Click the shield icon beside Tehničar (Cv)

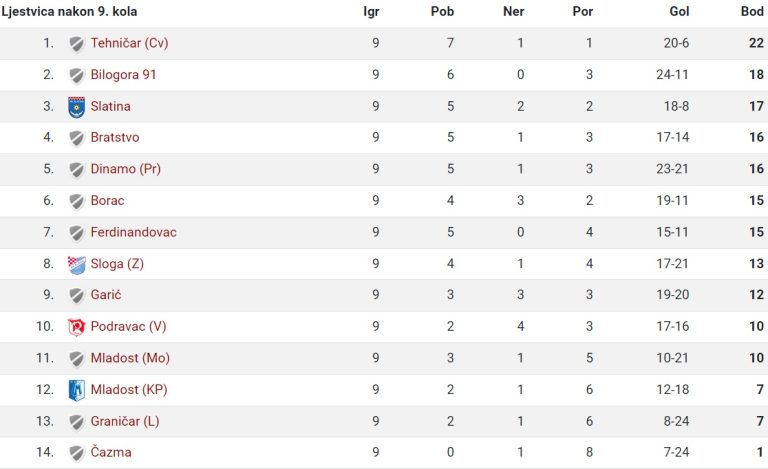76,44
